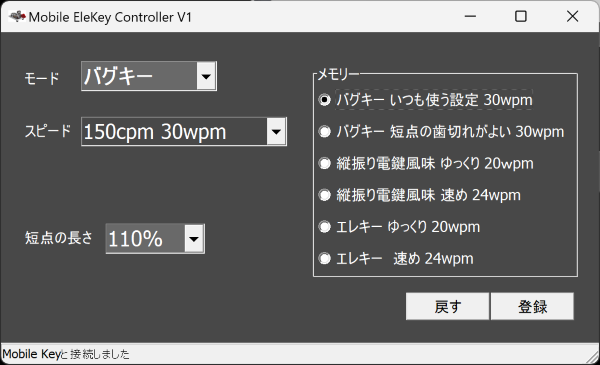Select memory バグキー いつも使う設定 30wpm
Image resolution: width=600 pixels, height=365 pixels.
click(x=426, y=100)
